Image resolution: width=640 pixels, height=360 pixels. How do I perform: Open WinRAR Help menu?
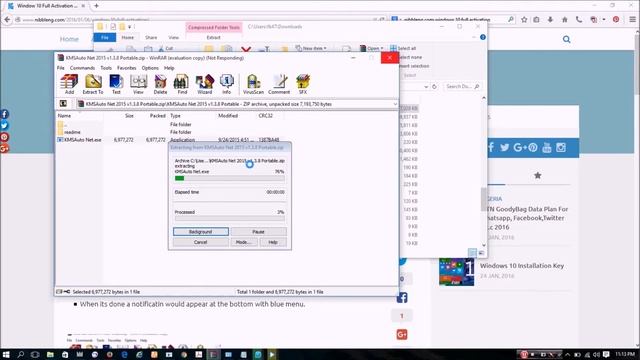point(169,68)
